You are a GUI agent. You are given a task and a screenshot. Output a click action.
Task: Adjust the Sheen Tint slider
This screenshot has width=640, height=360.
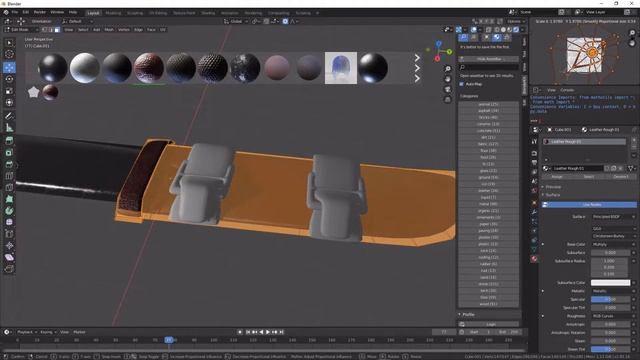tap(610, 349)
